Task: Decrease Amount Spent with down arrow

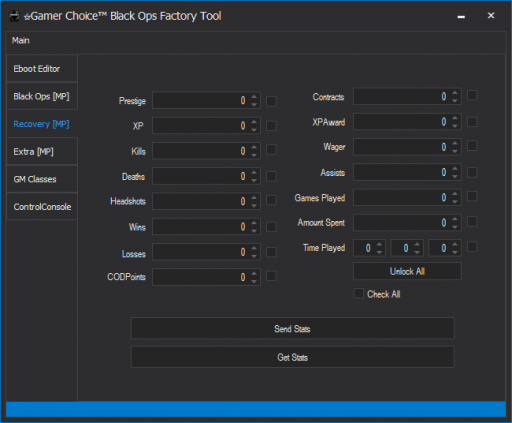Action: tap(455, 227)
